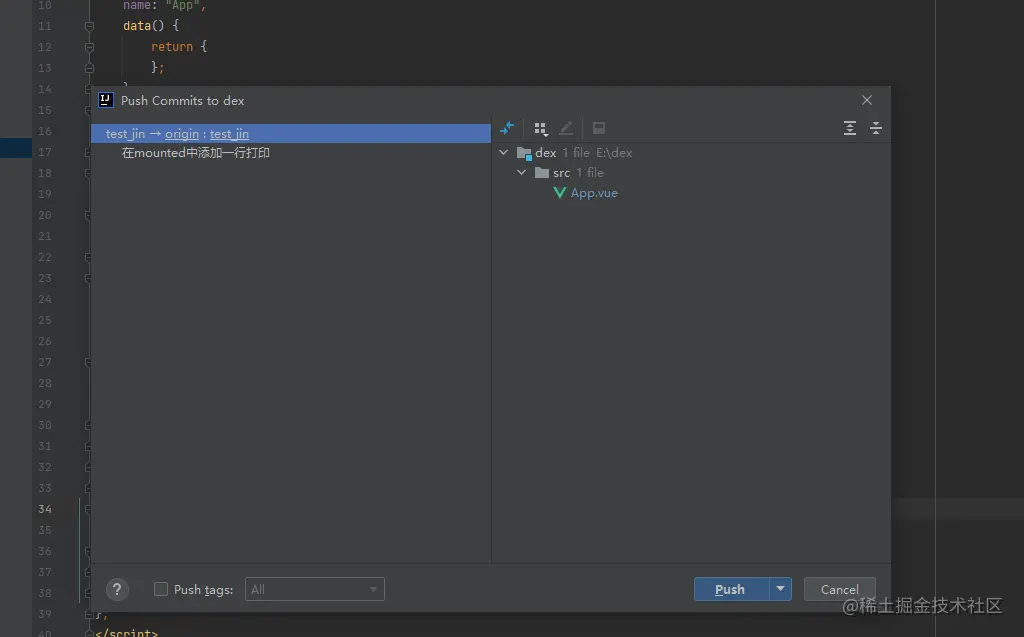Collapse the src folder node

tap(521, 172)
